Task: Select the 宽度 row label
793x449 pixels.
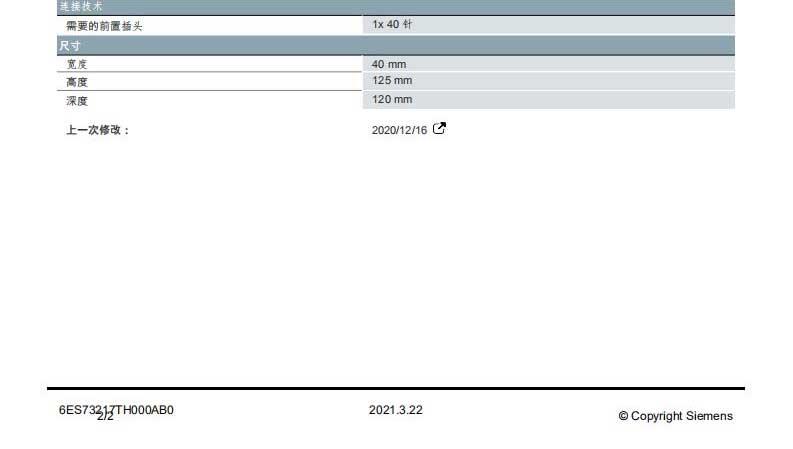Action: pos(77,64)
